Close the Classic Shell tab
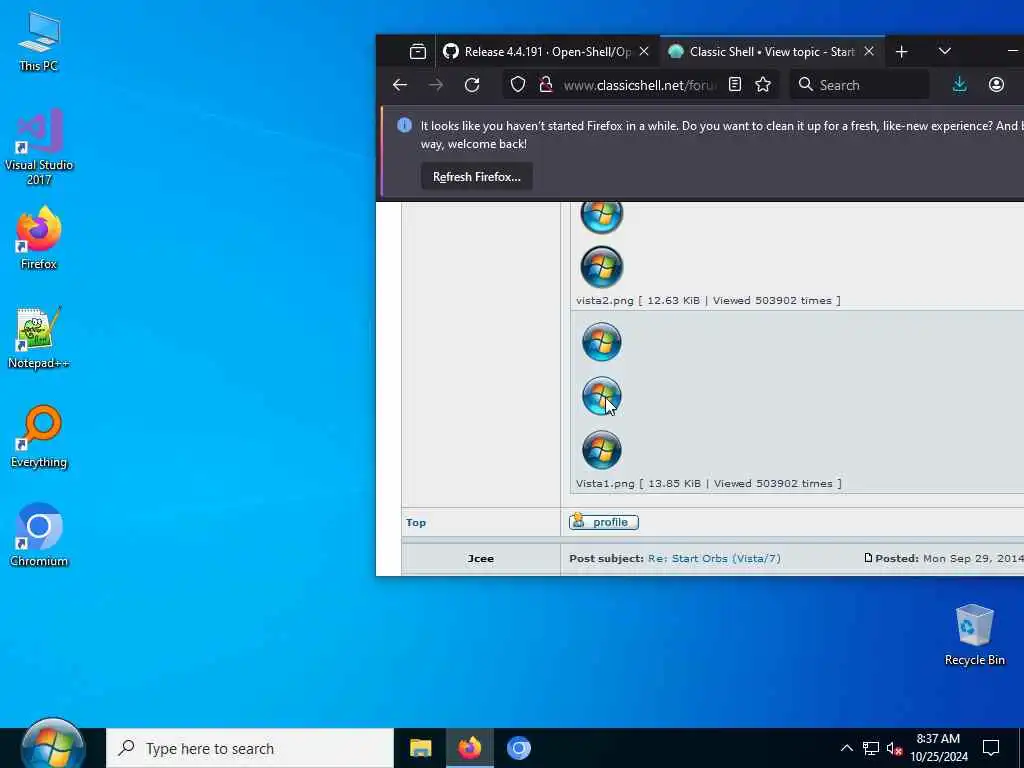The width and height of the screenshot is (1024, 768). 869,51
